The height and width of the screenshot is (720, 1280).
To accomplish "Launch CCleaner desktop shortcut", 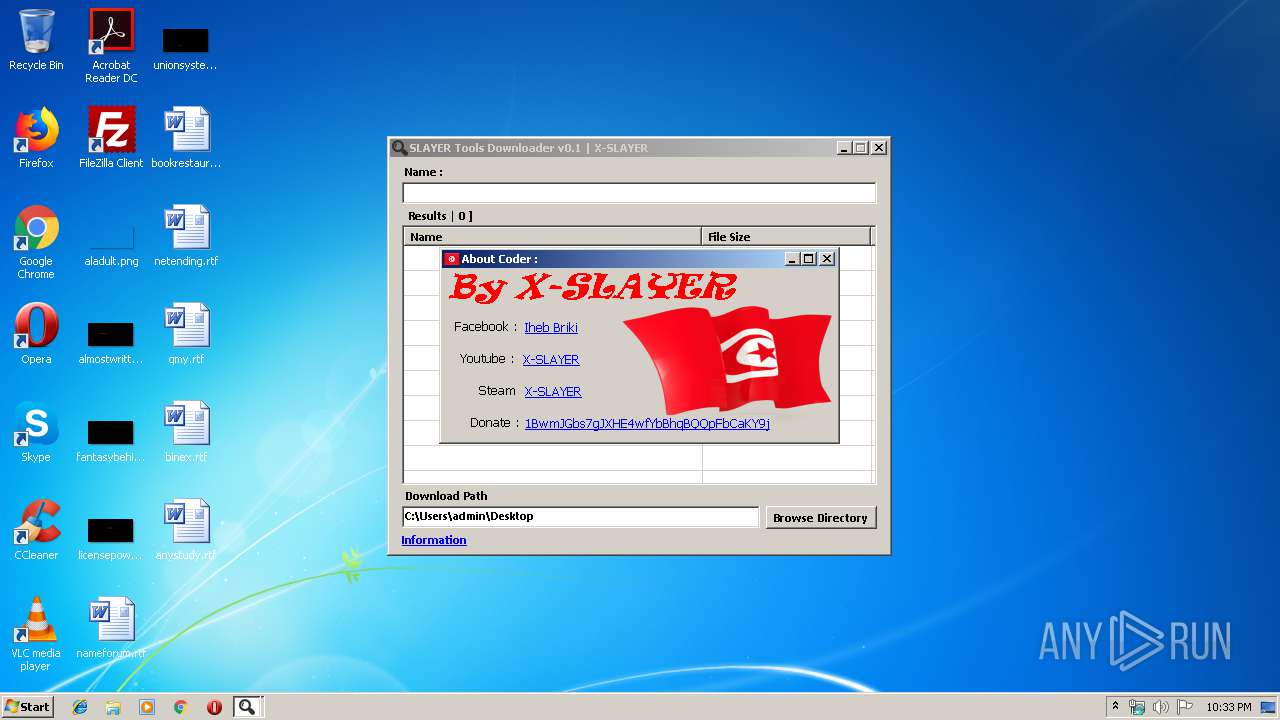I will click(x=36, y=530).
